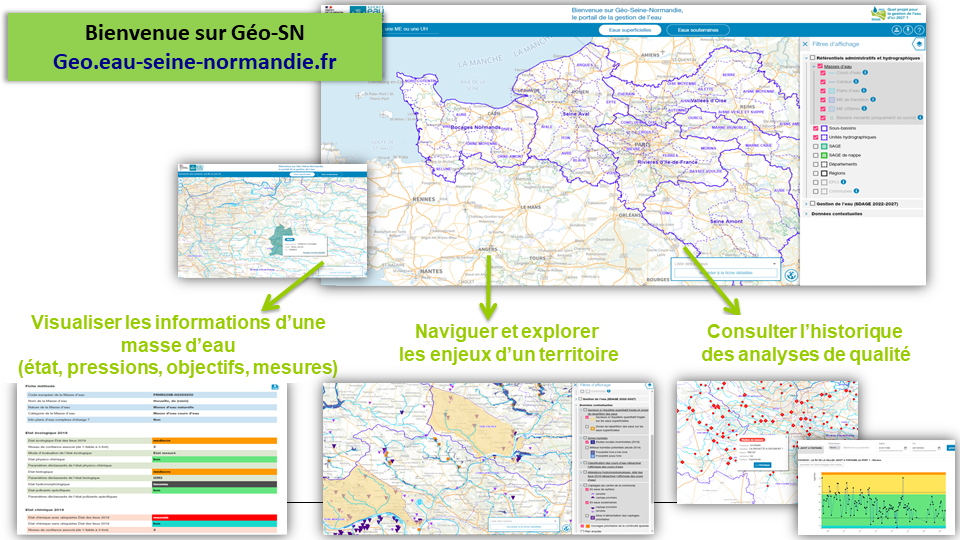Click the Seine Aval label on map
The height and width of the screenshot is (540, 960).
576,114
